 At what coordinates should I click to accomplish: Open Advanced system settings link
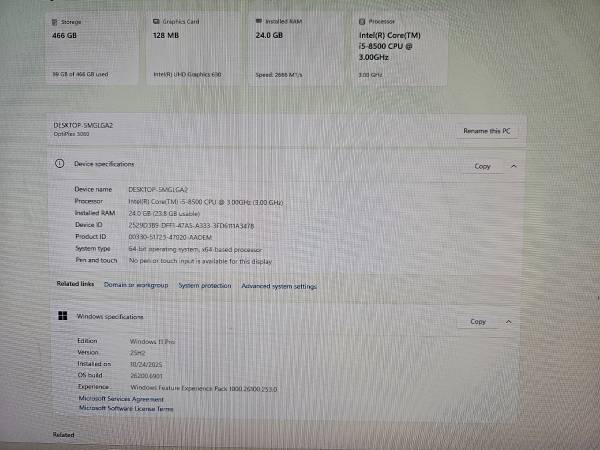coord(279,287)
